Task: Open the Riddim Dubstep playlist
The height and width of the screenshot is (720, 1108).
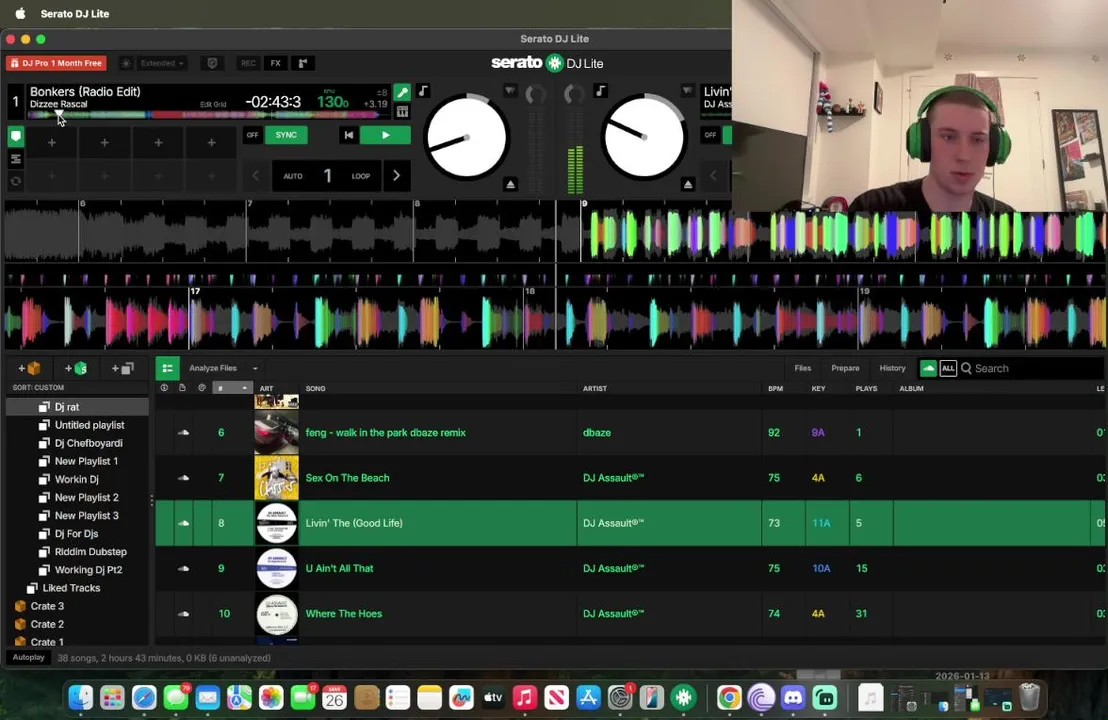Action: pyautogui.click(x=90, y=552)
